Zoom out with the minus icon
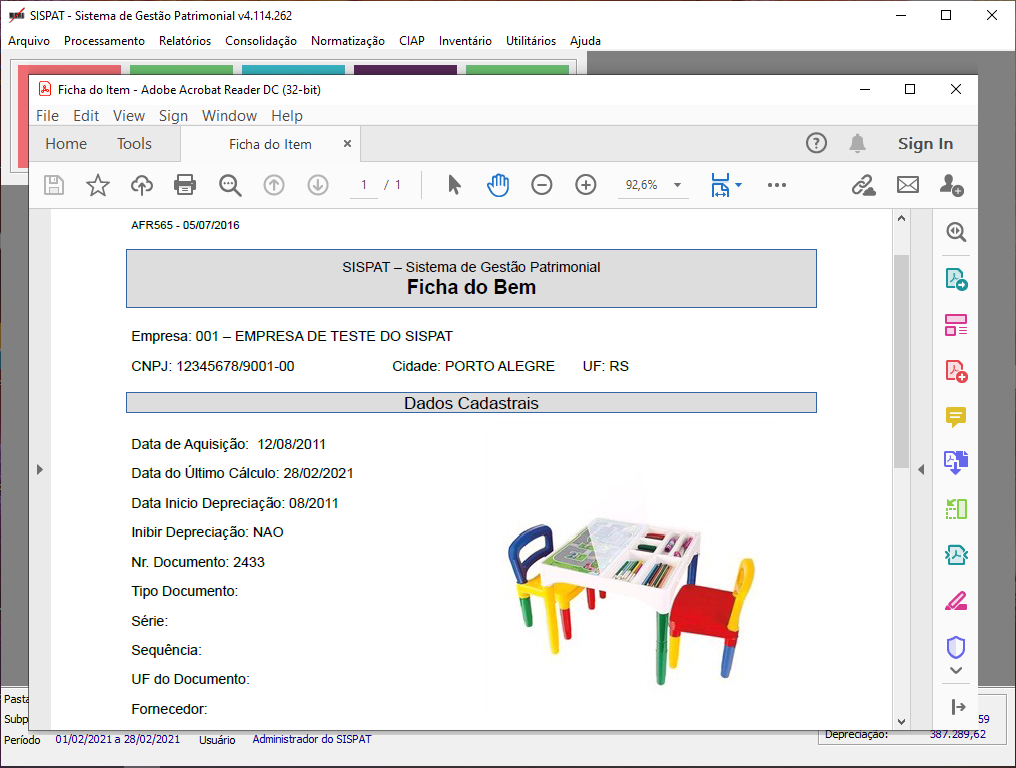This screenshot has height=768, width=1016. click(542, 185)
